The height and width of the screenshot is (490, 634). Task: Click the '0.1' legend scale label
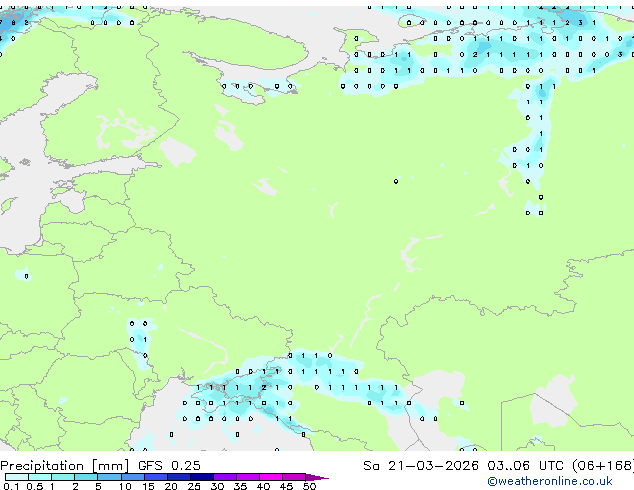click(11, 486)
